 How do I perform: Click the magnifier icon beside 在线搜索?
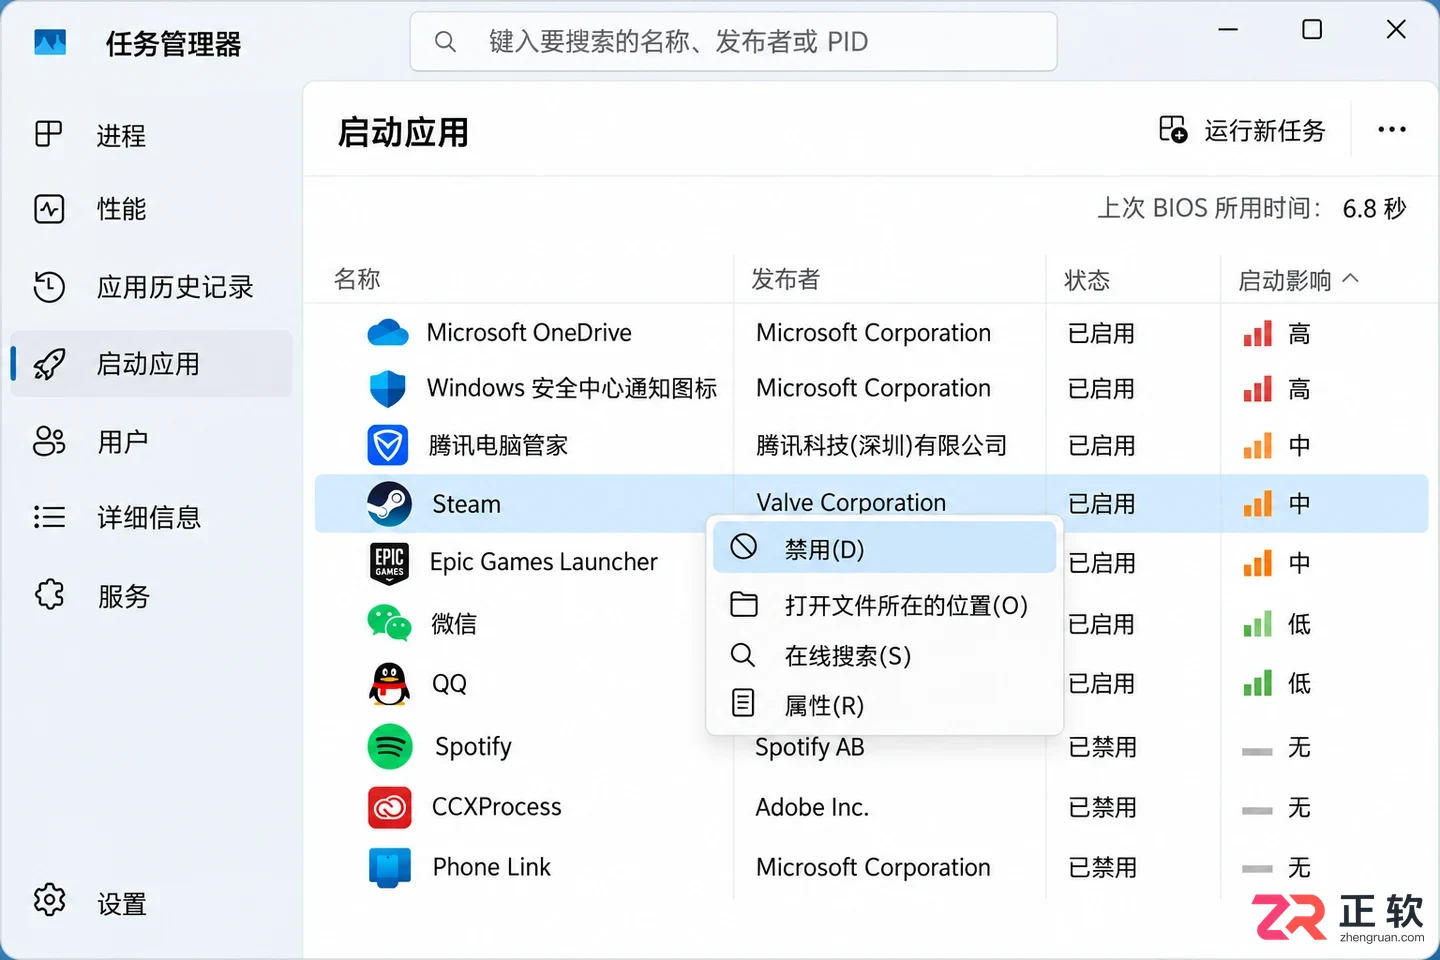tap(743, 655)
